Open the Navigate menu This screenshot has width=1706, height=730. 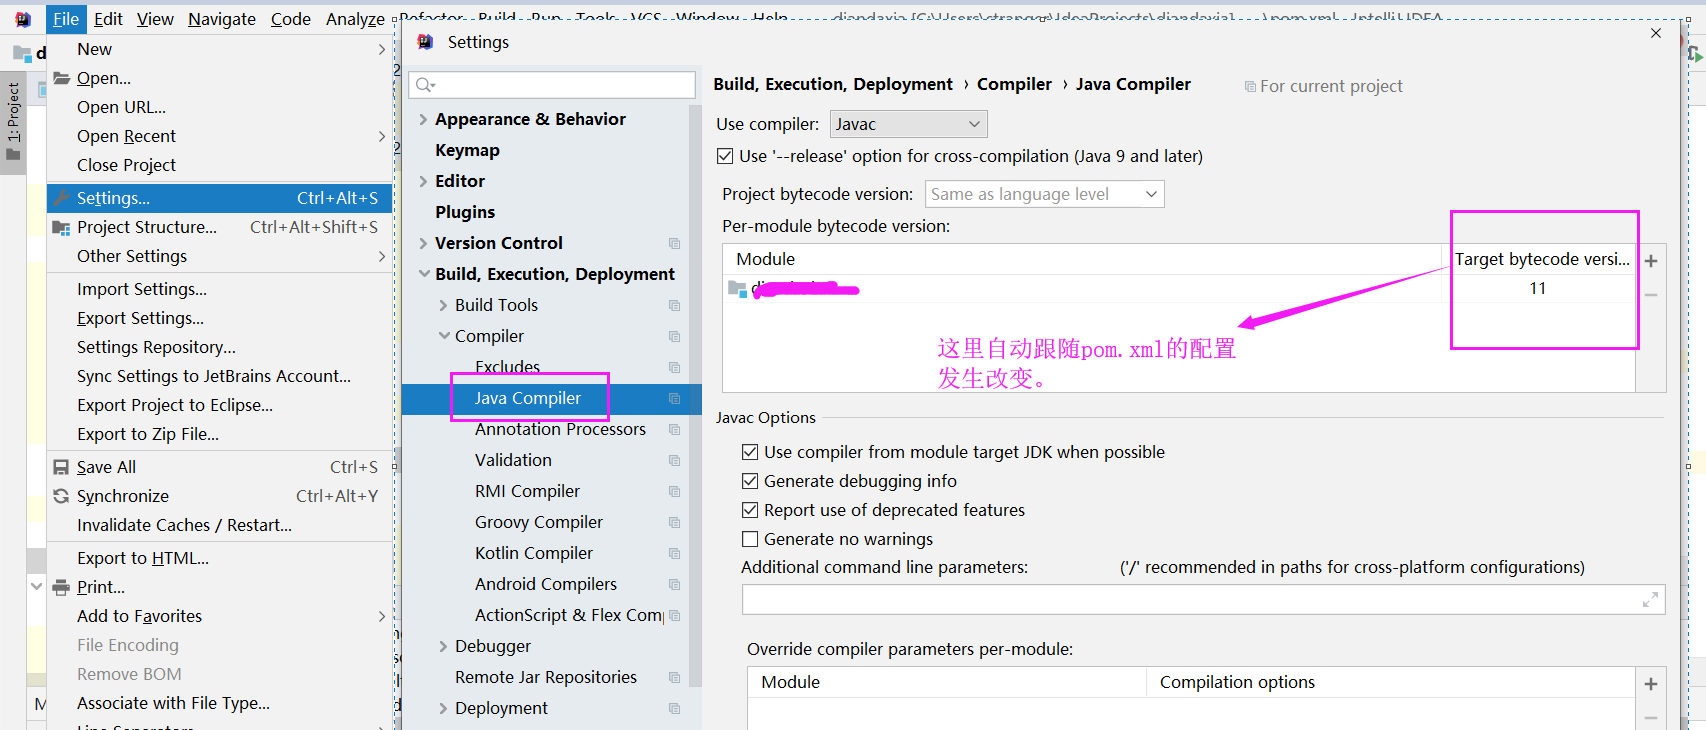click(x=222, y=19)
